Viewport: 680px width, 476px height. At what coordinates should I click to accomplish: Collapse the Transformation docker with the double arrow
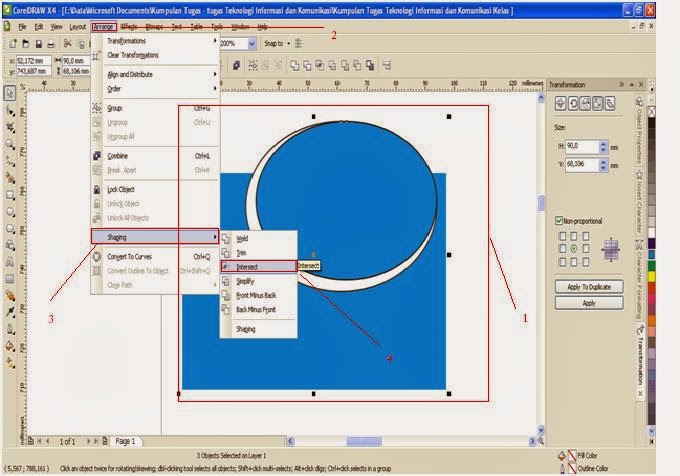pos(622,85)
